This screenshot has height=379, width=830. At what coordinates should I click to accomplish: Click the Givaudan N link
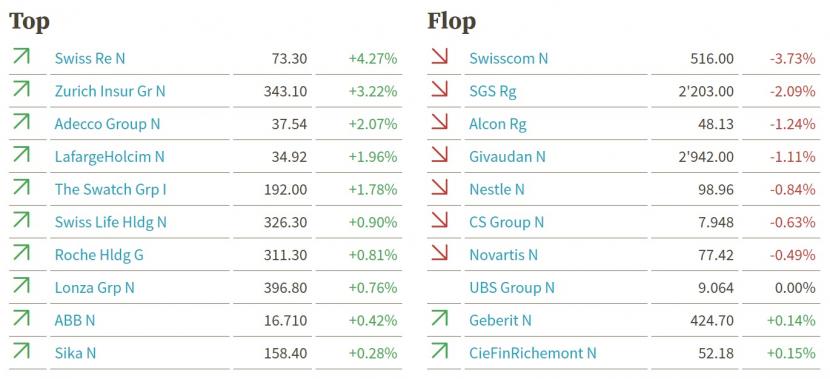pos(507,157)
